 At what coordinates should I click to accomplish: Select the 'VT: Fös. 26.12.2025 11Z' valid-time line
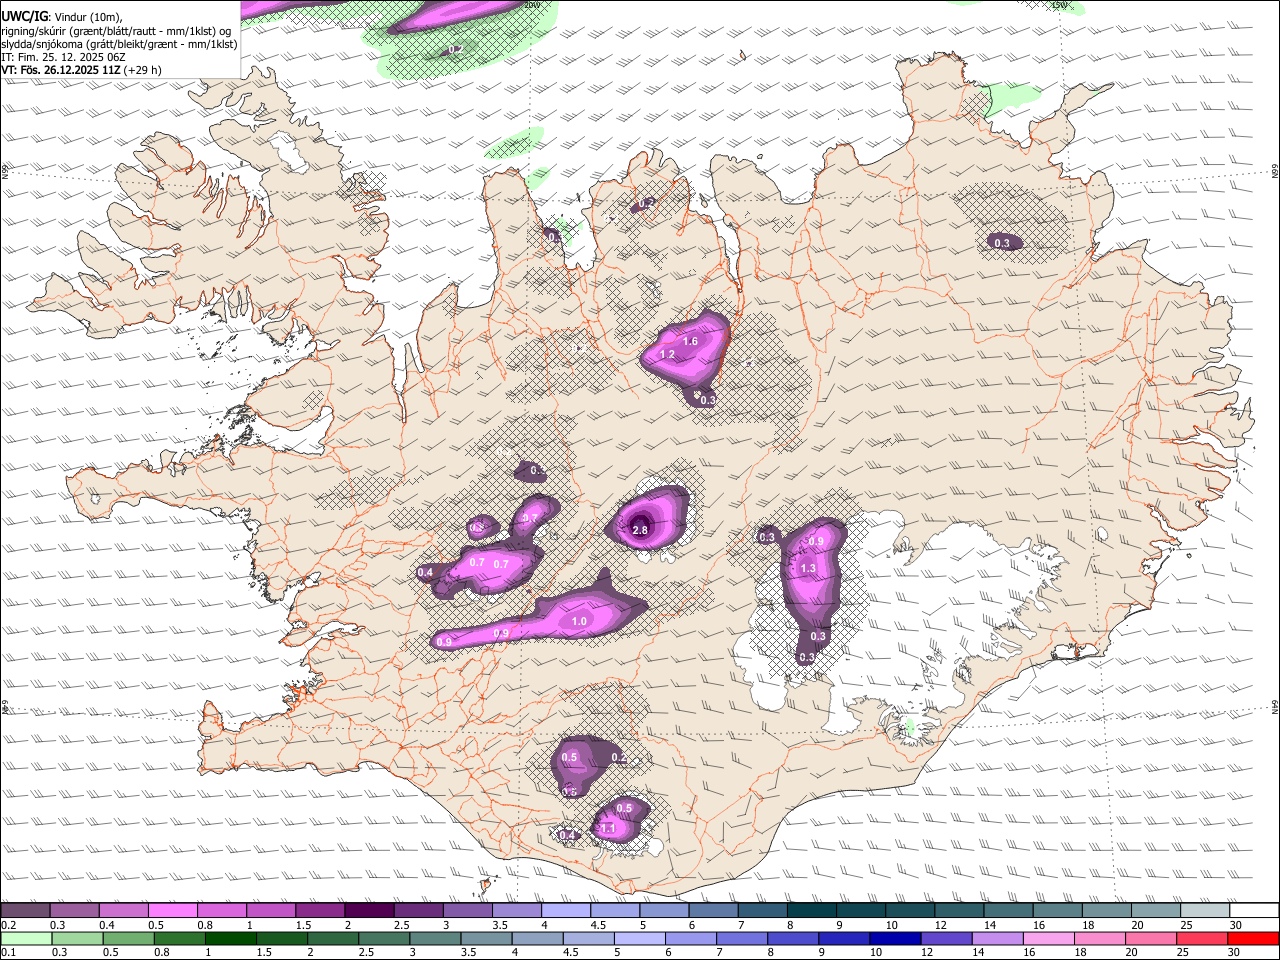62,70
